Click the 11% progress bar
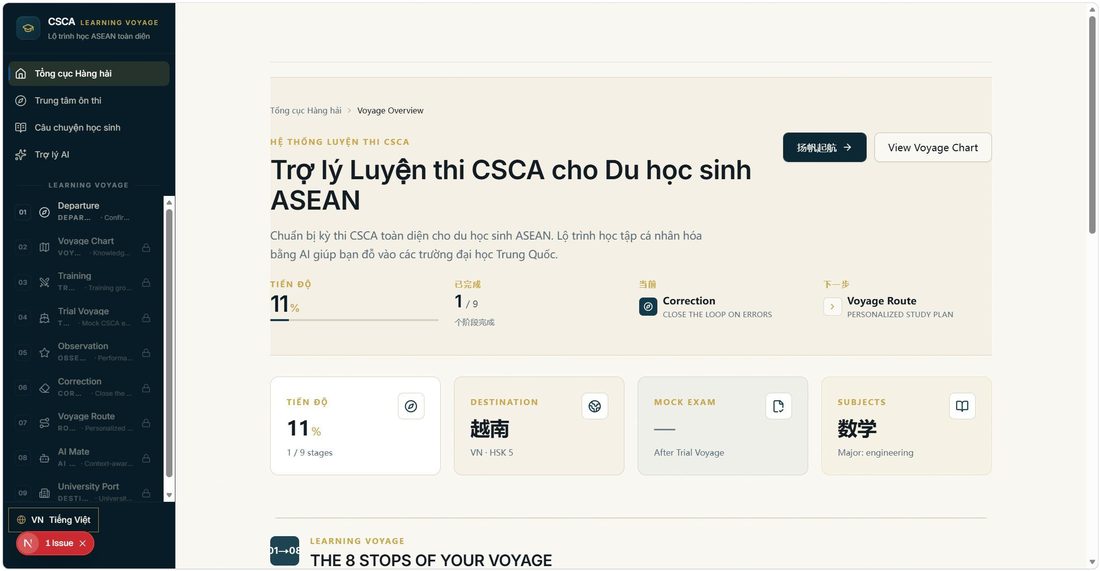This screenshot has width=1100, height=571. (x=354, y=320)
